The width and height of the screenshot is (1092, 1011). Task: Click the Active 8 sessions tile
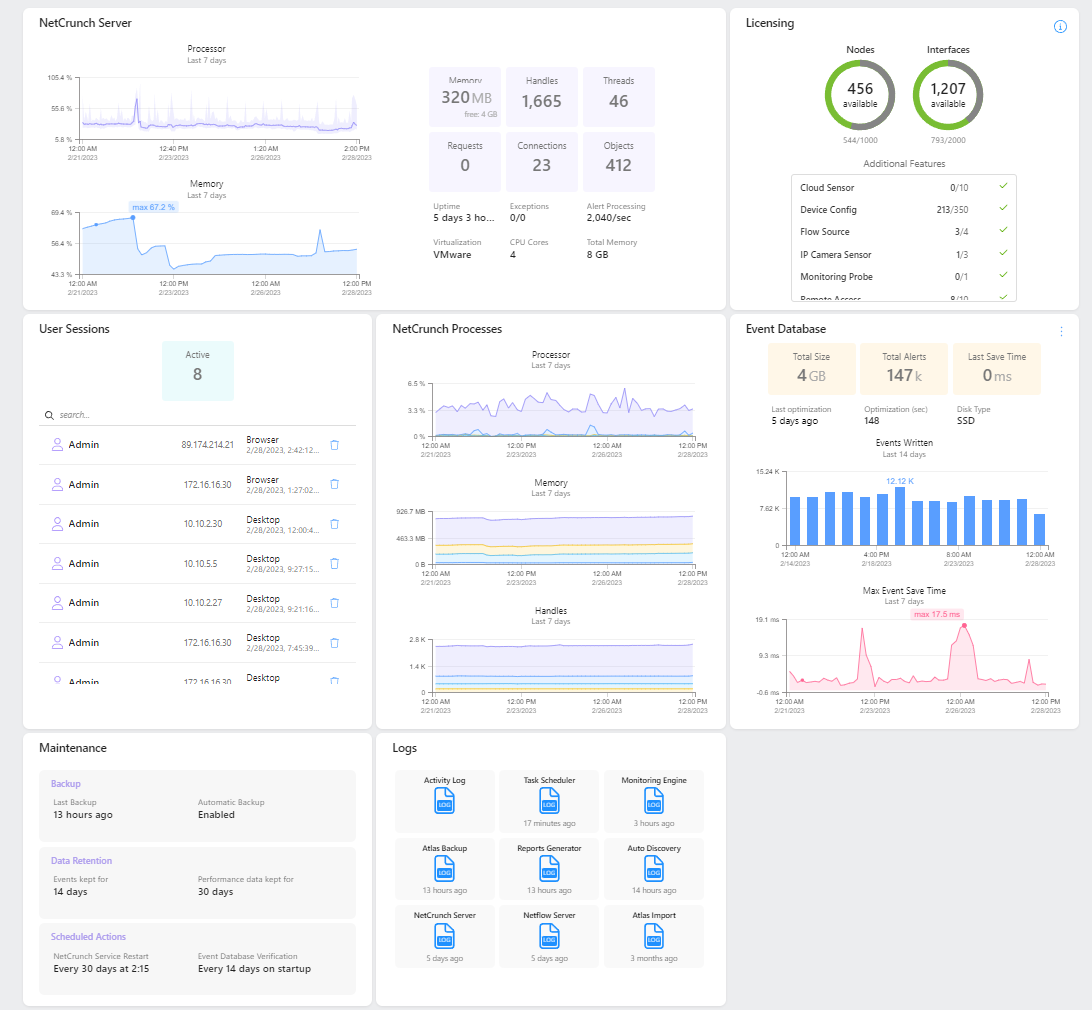198,370
